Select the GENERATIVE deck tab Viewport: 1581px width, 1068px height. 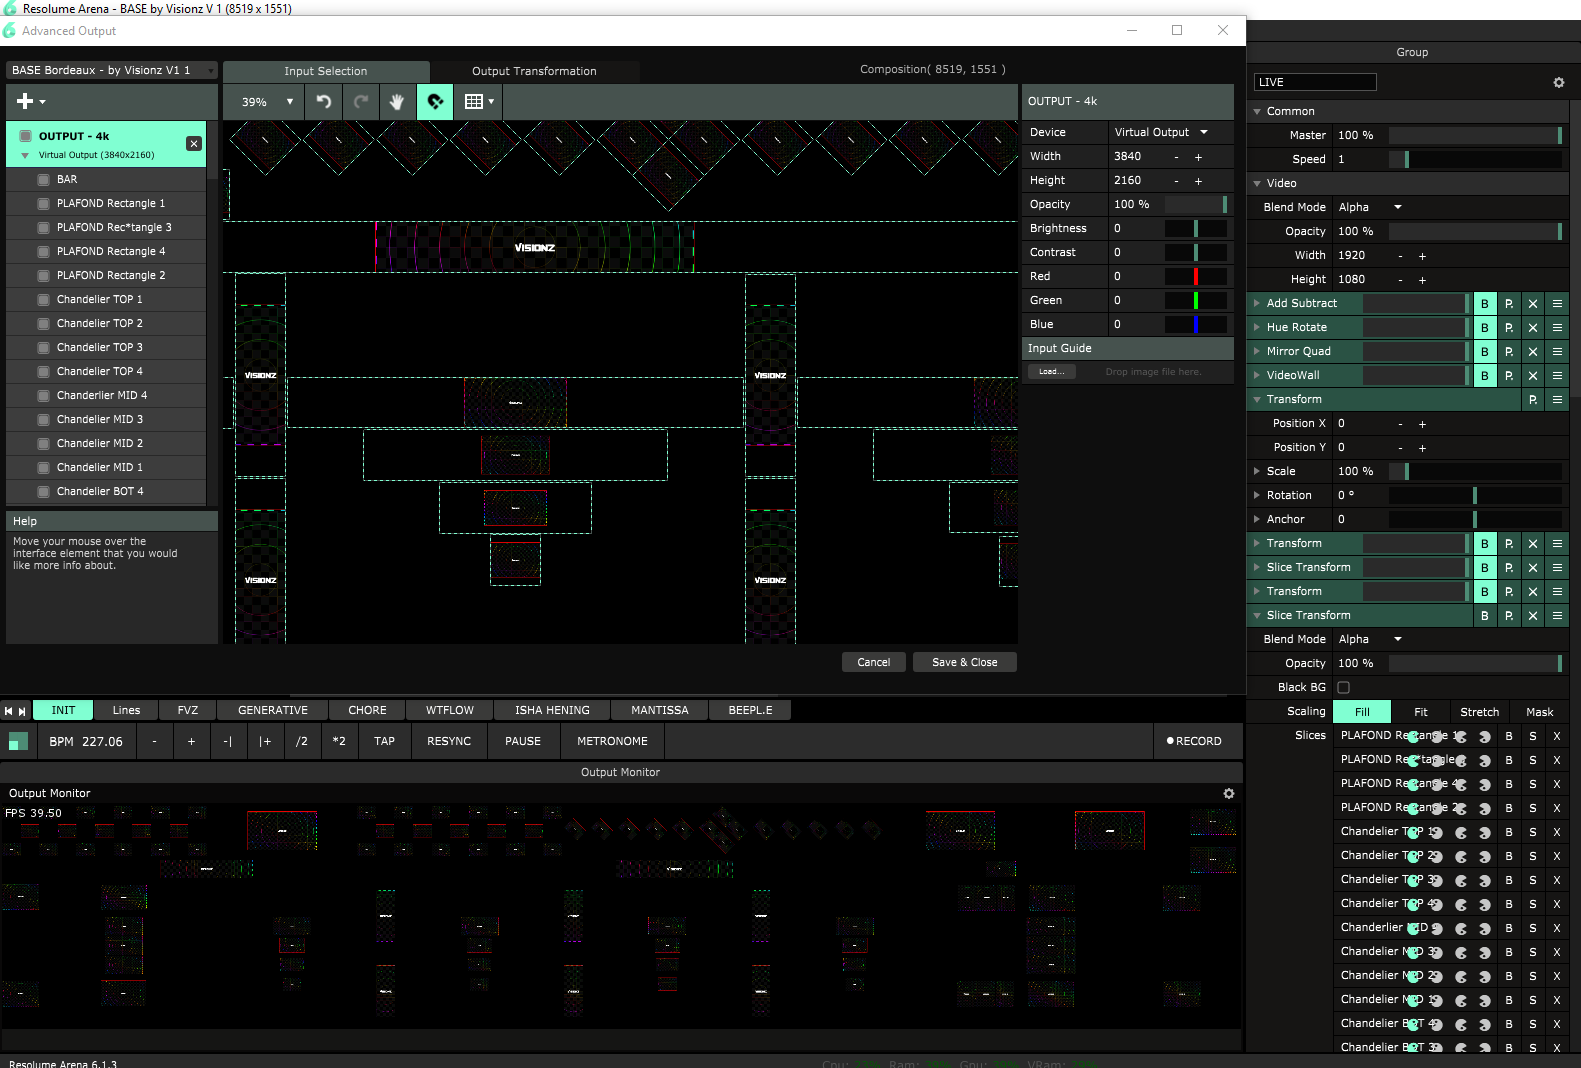coord(272,710)
